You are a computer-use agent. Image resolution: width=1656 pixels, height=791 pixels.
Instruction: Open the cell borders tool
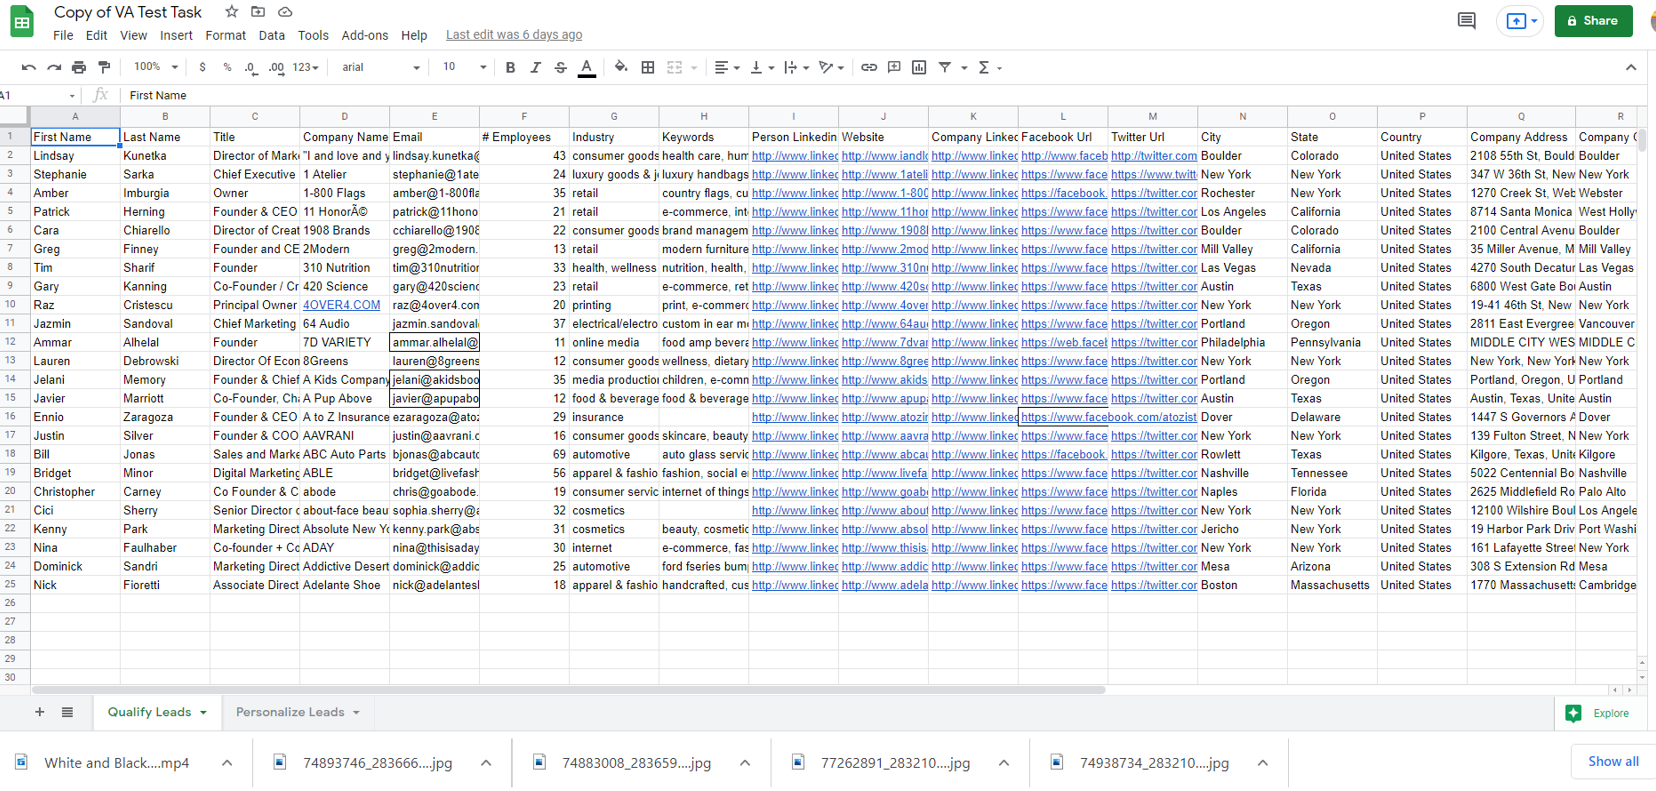tap(648, 67)
